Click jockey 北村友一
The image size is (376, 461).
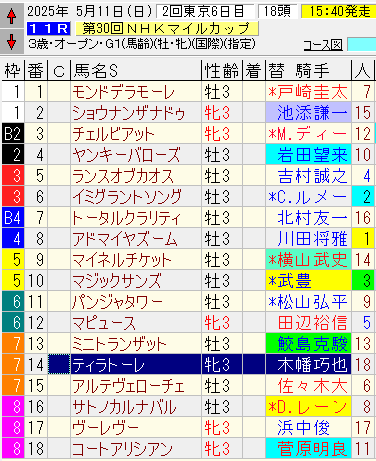coord(308,218)
